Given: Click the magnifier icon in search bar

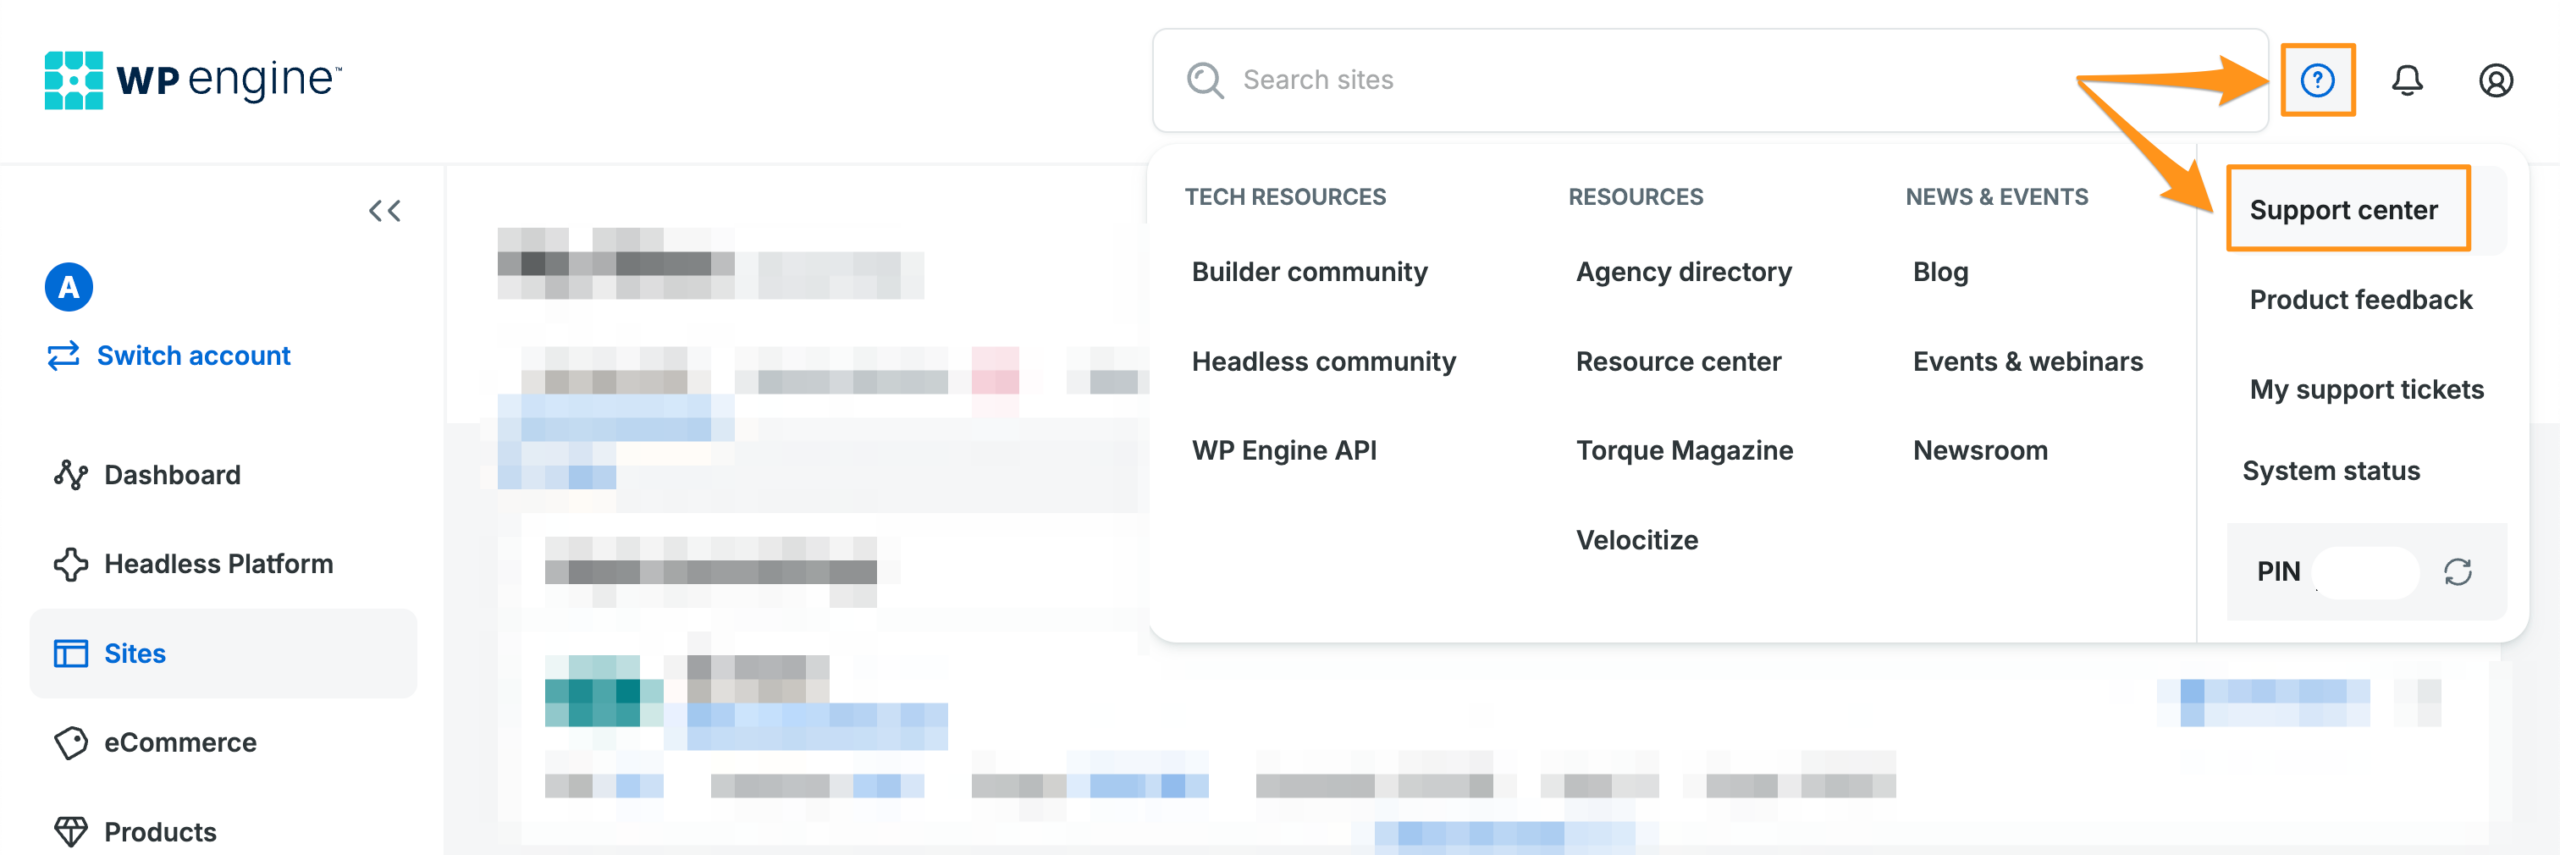Looking at the screenshot, I should click(1205, 80).
